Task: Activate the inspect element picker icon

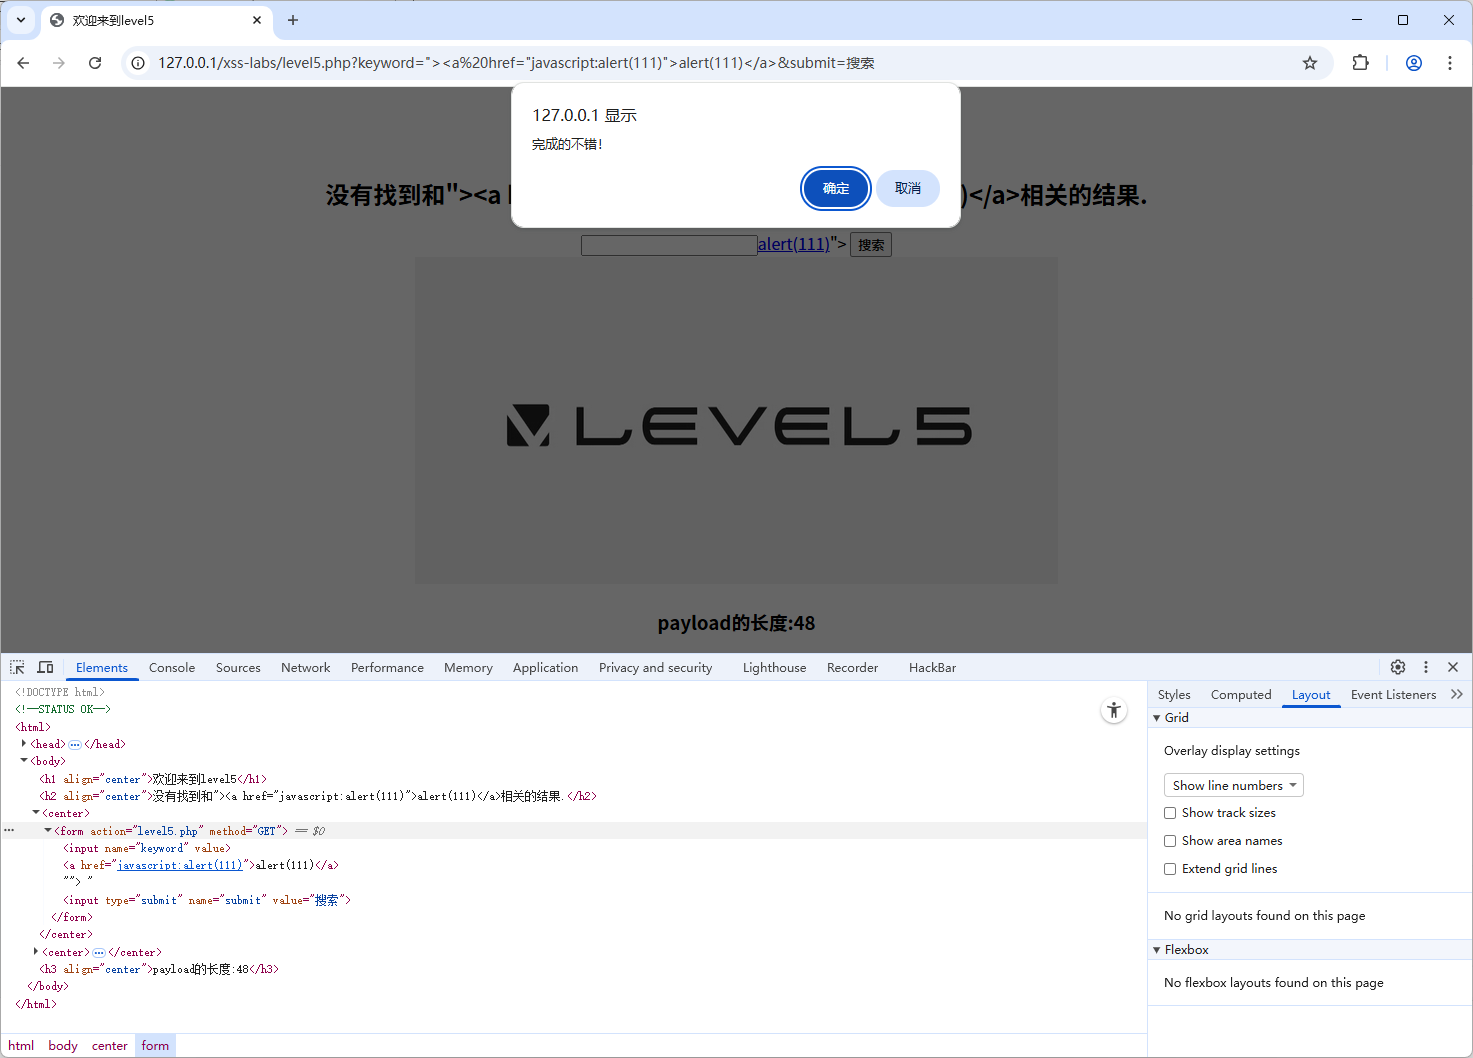Action: pos(17,667)
